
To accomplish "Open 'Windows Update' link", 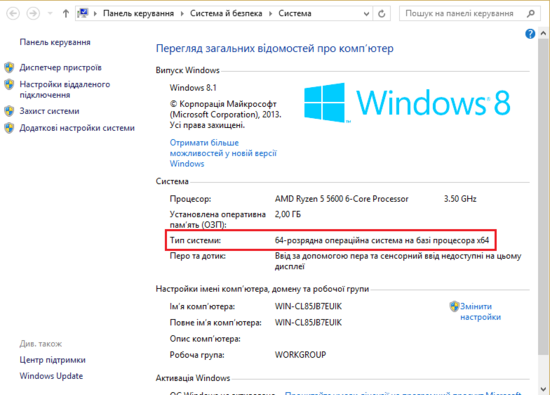I will [x=51, y=376].
